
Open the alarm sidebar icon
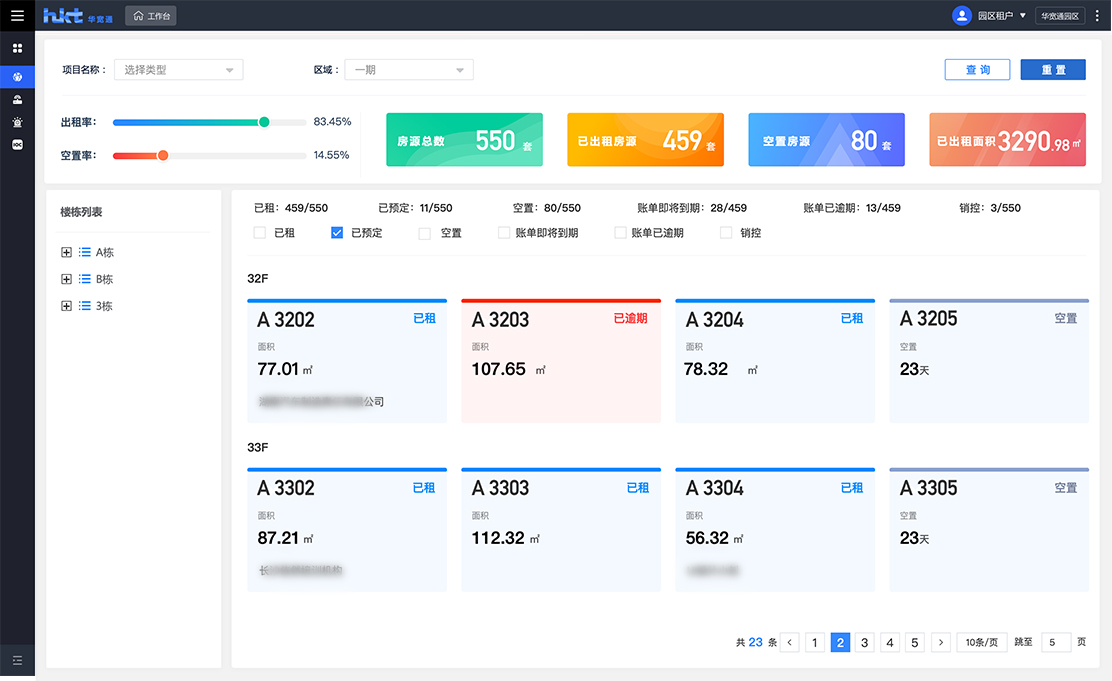click(x=17, y=122)
